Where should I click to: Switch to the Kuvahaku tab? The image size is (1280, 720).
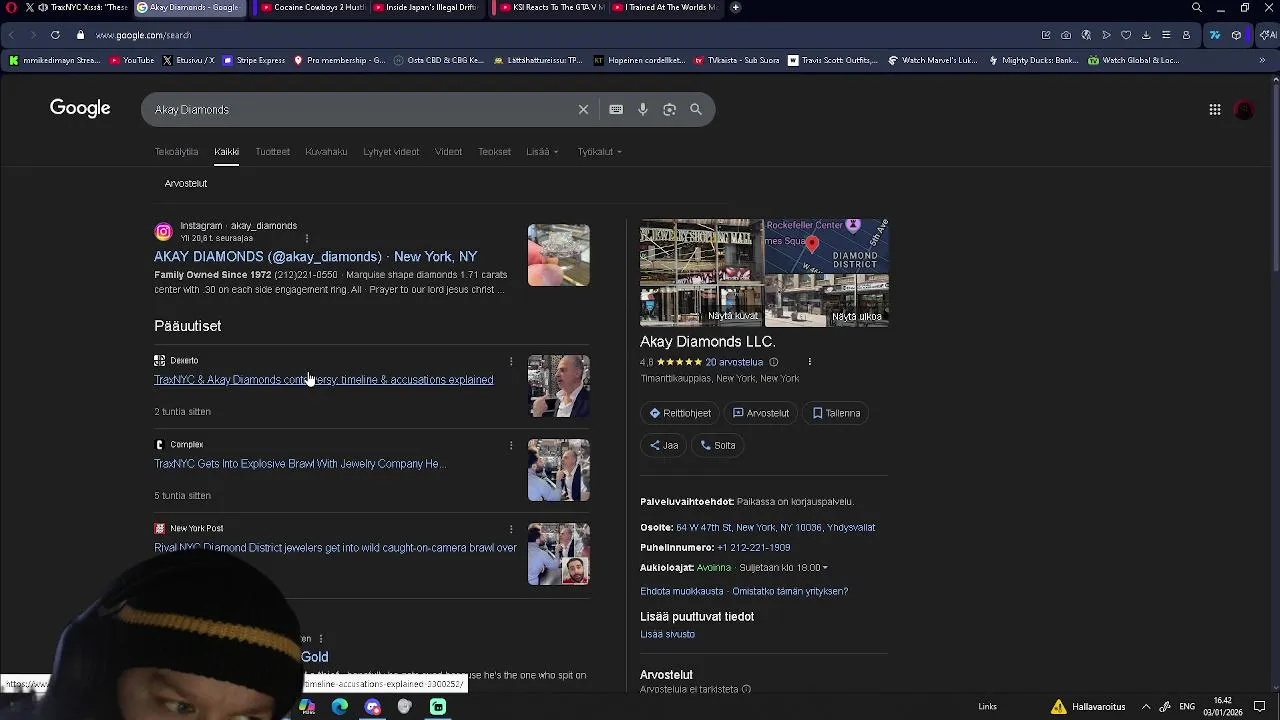pos(326,152)
